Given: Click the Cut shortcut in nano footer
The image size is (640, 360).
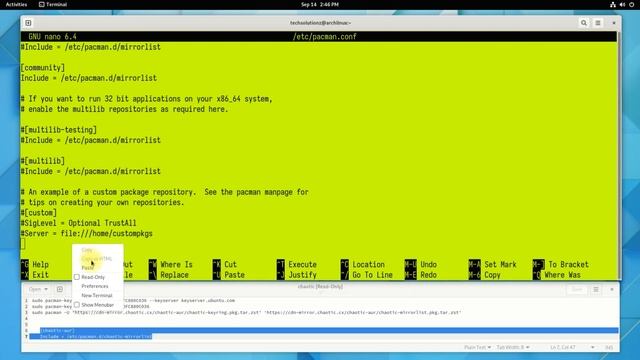Looking at the screenshot, I should click(x=224, y=264).
